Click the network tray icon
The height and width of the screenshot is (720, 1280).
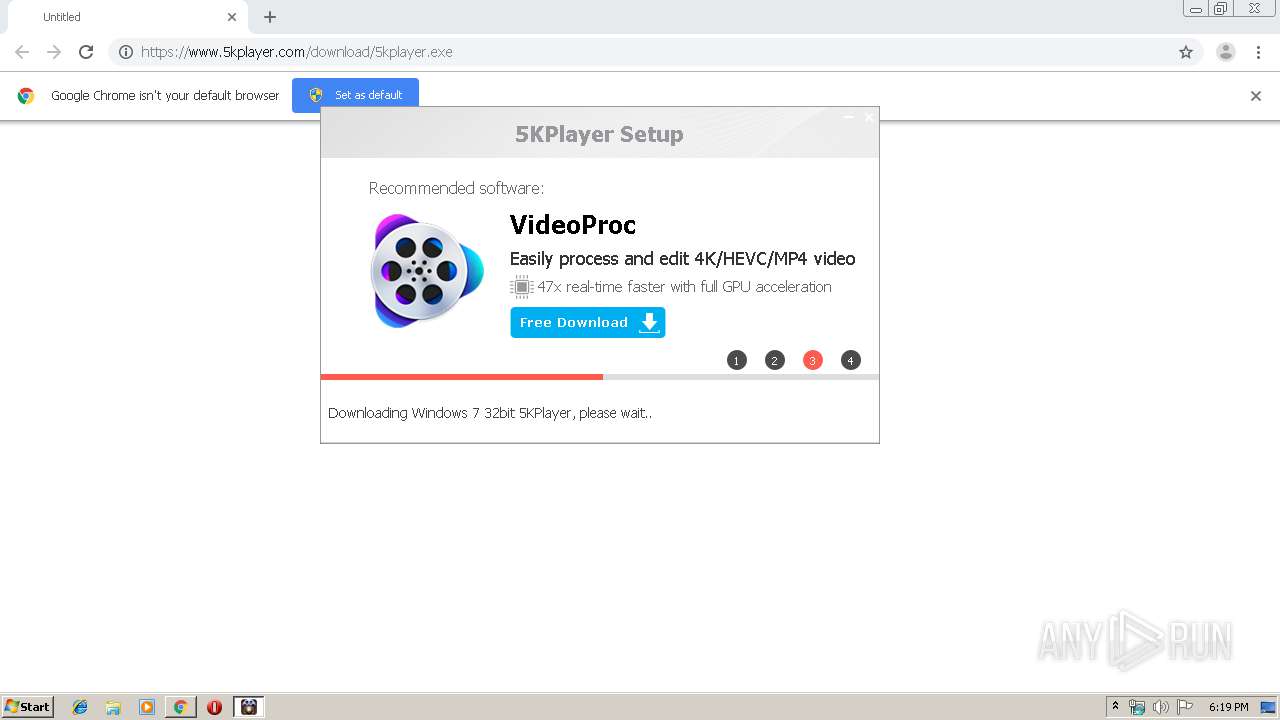coord(1137,707)
